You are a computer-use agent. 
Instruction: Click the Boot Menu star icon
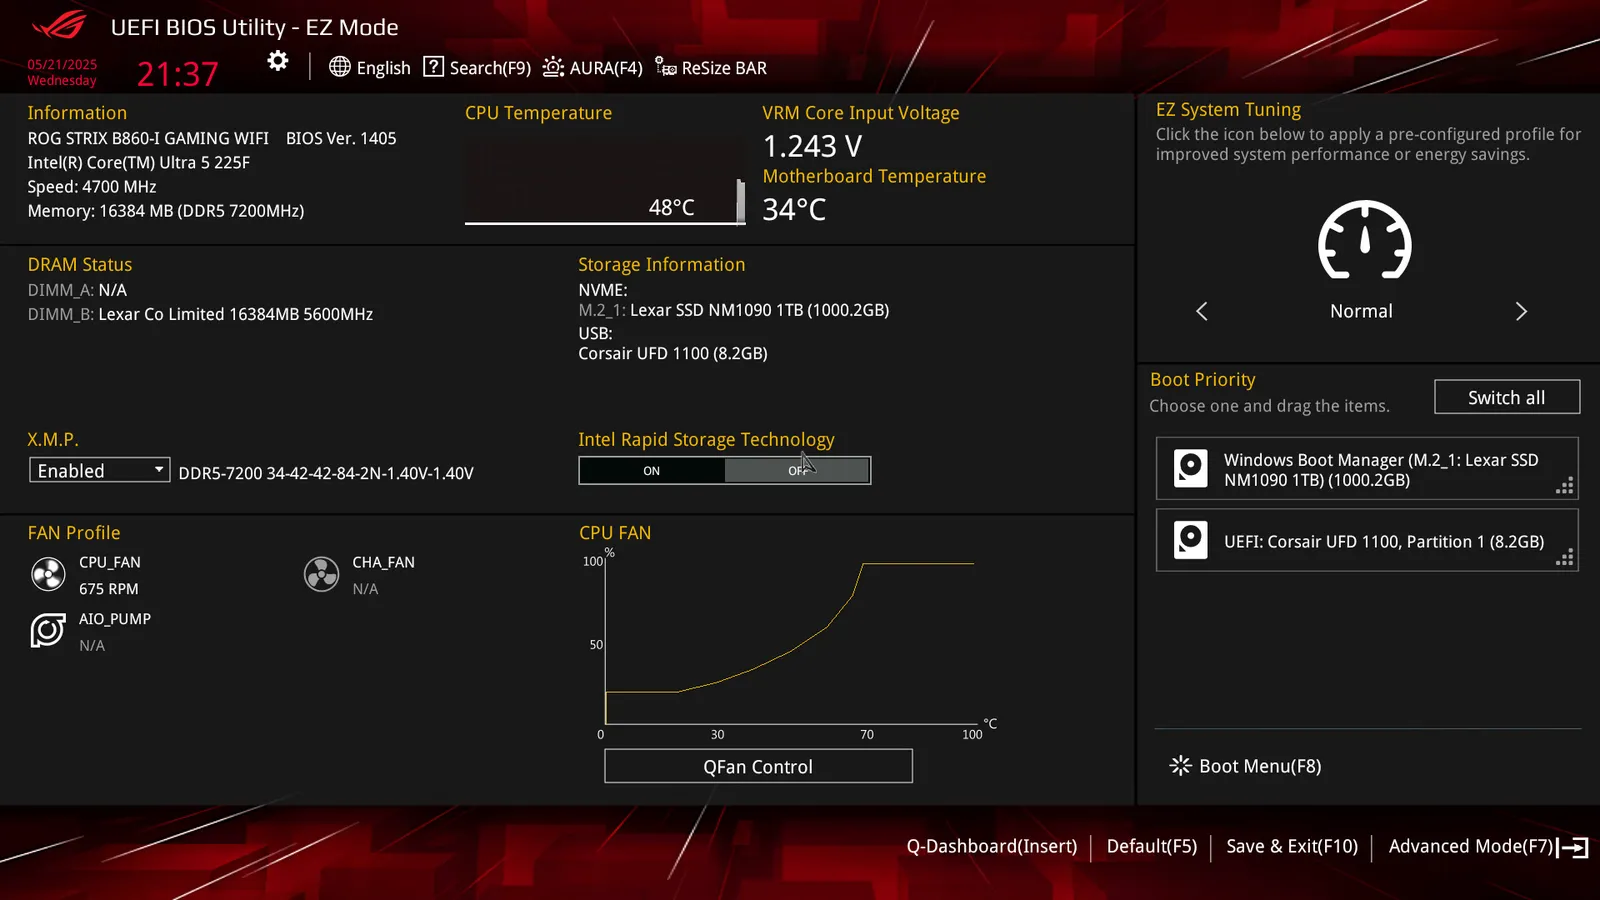tap(1180, 766)
